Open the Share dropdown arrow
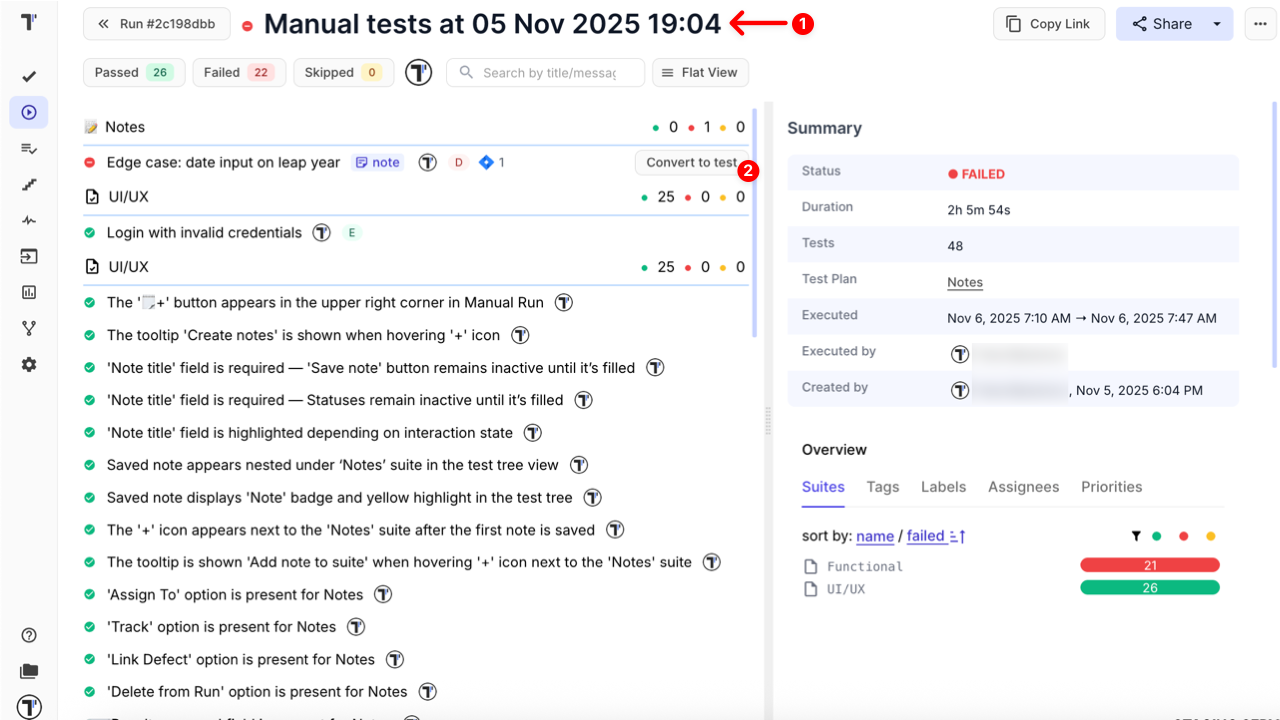 point(1217,24)
